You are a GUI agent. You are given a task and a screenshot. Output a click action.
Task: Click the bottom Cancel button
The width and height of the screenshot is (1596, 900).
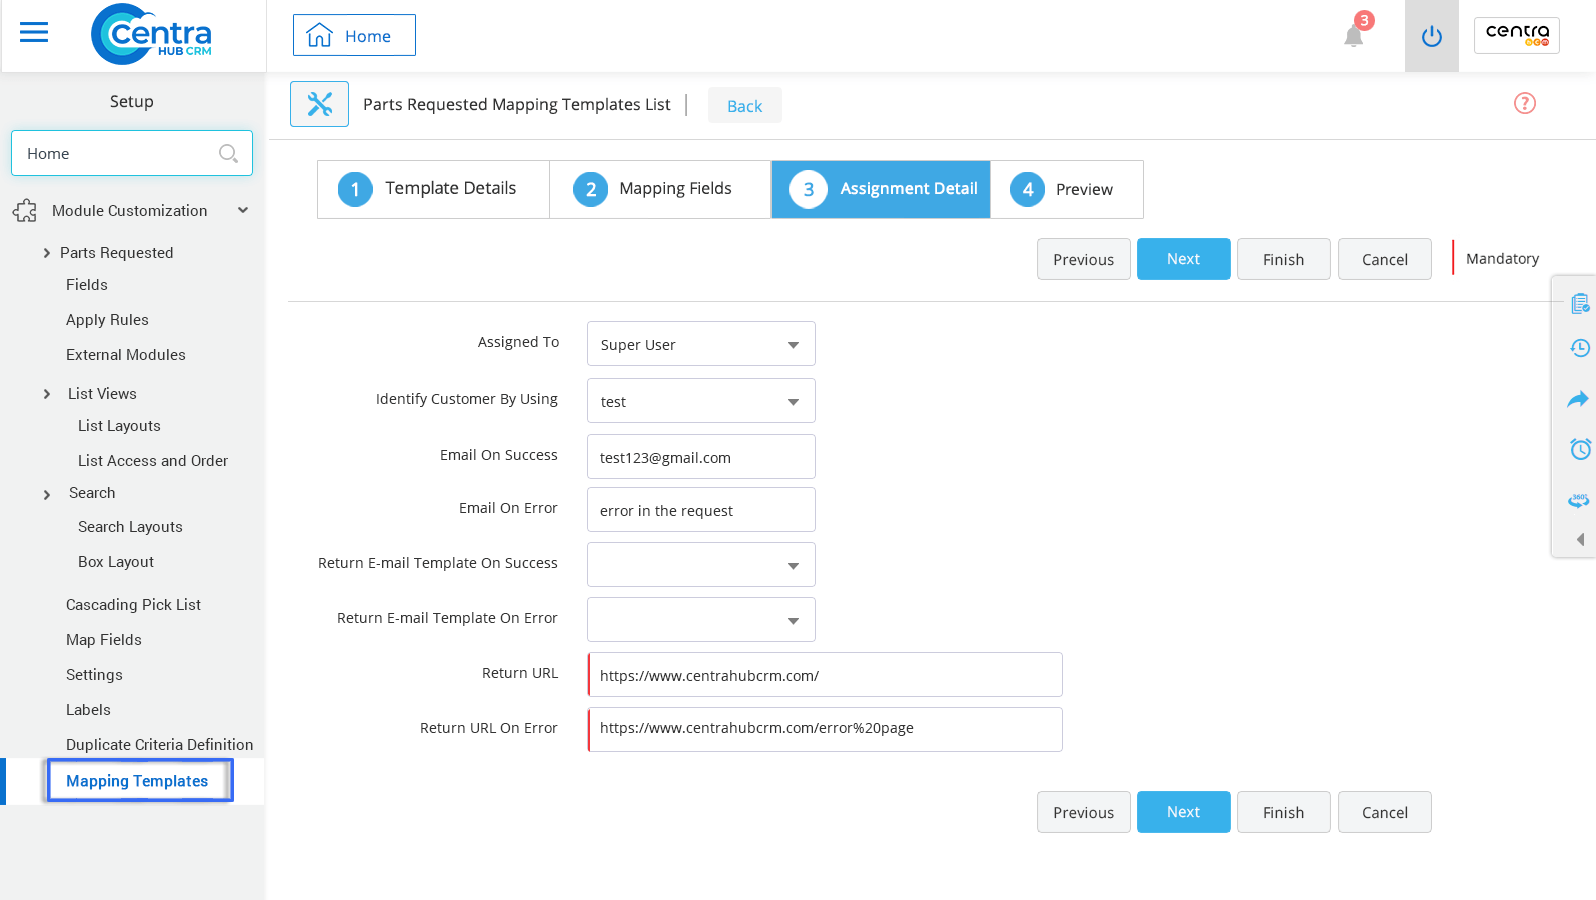(x=1385, y=812)
